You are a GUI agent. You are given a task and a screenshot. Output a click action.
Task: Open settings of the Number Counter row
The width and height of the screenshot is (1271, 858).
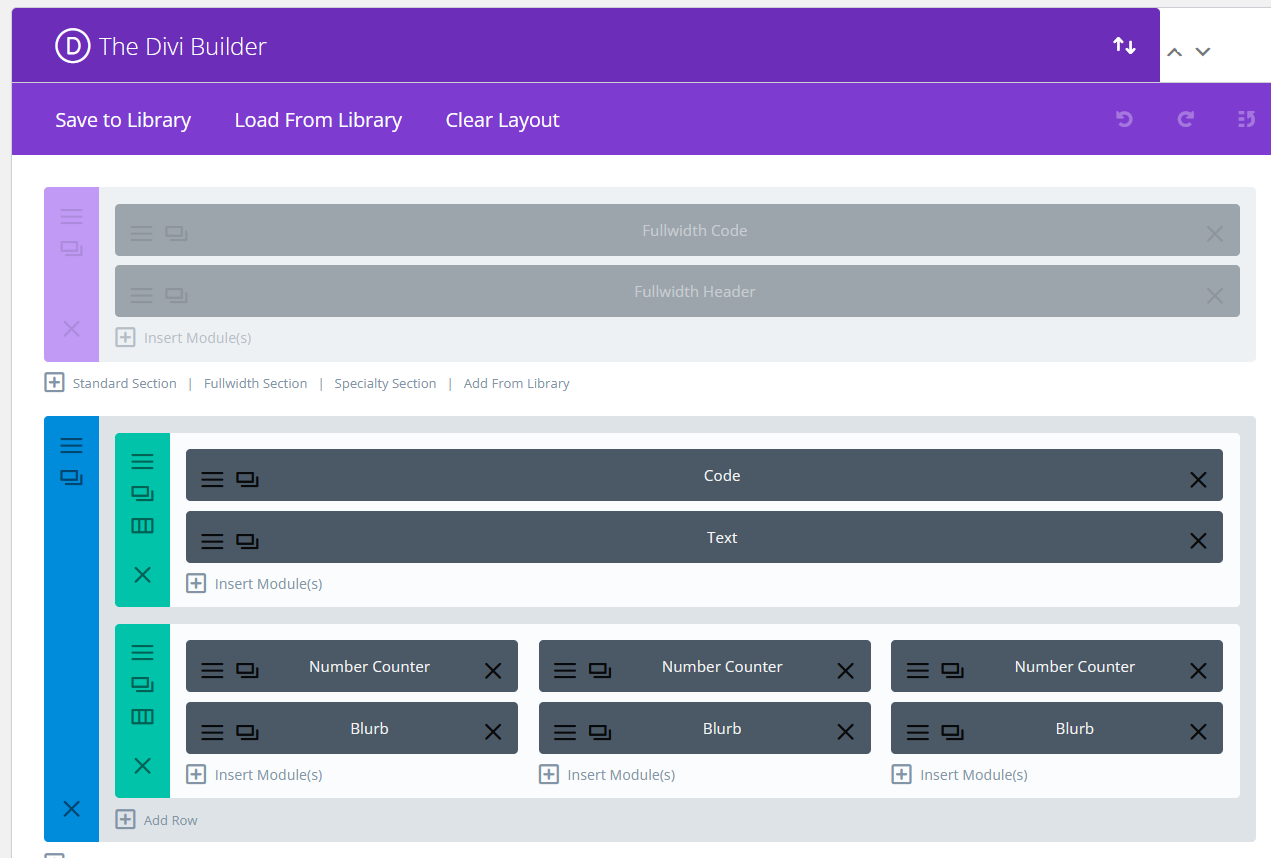(x=142, y=652)
